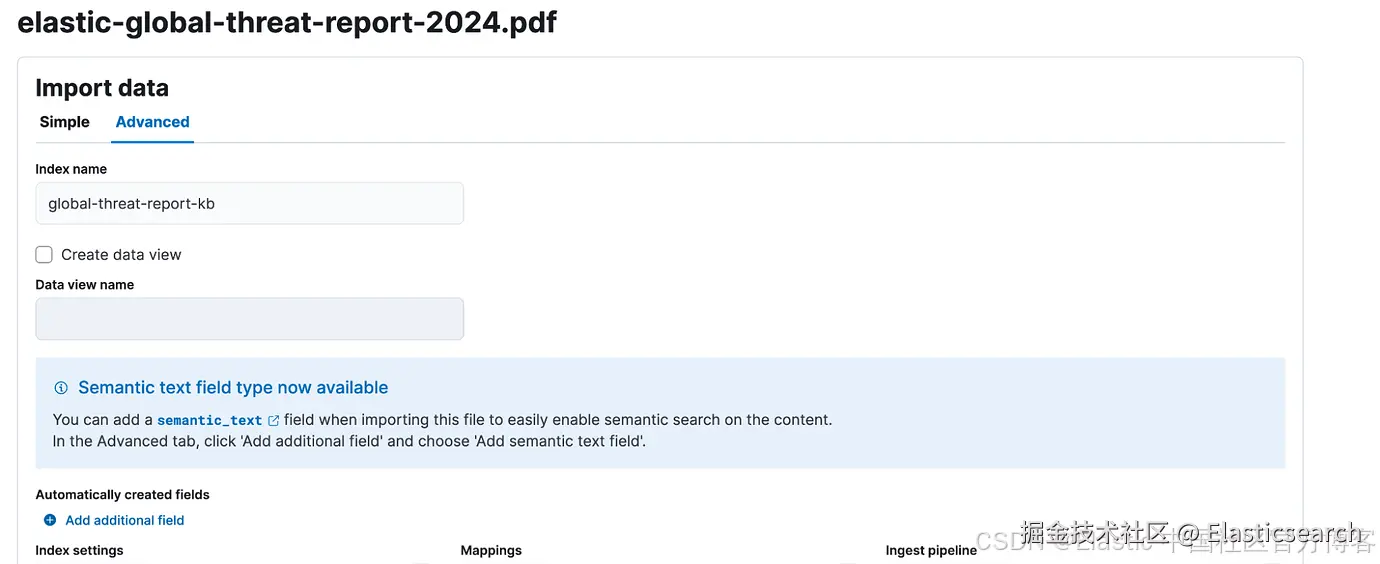
Task: Click the 'Add additional field' link text
Action: pos(125,520)
